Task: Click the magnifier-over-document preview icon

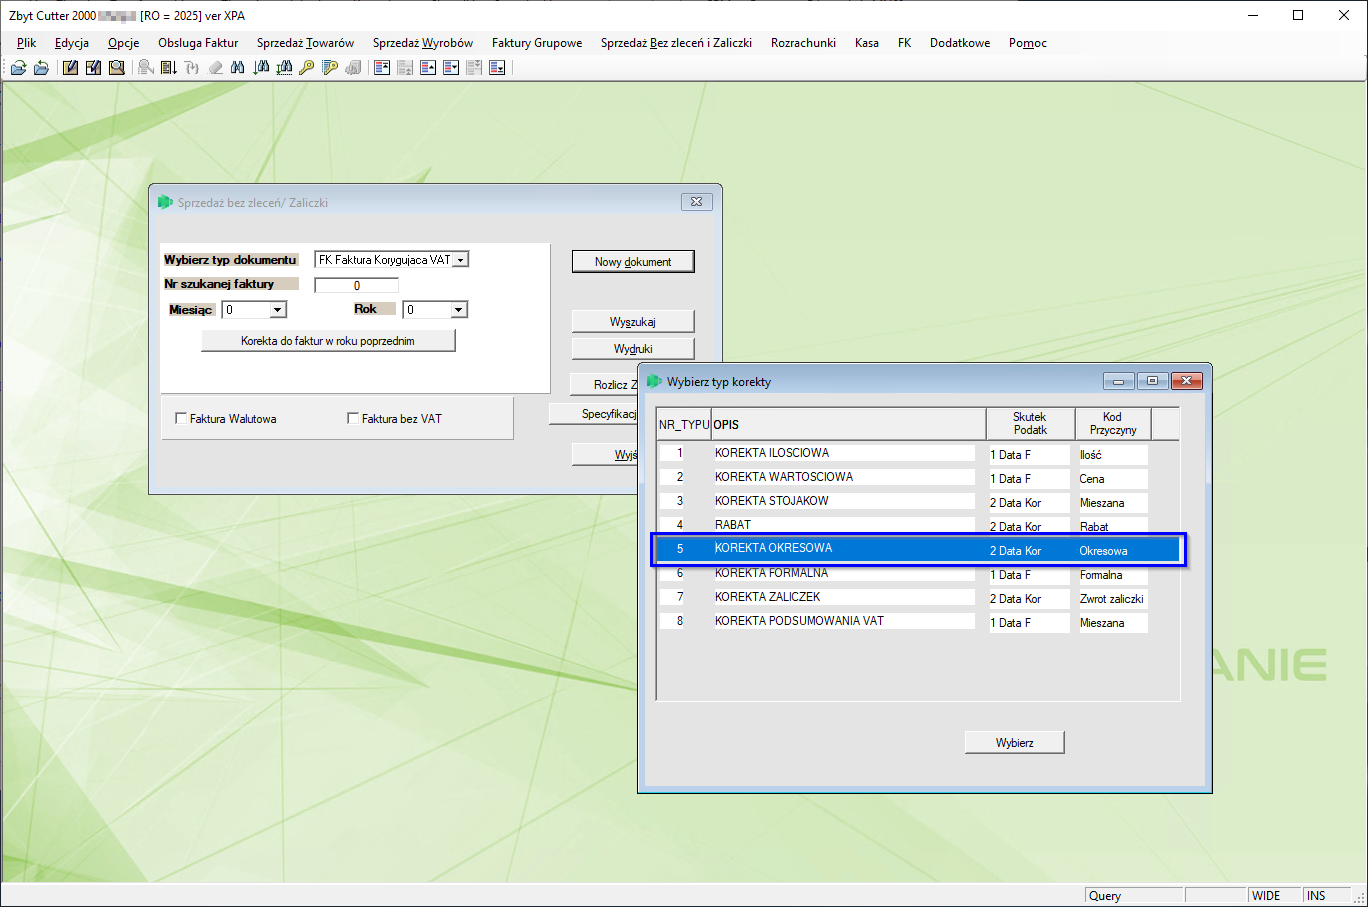Action: pyautogui.click(x=117, y=68)
